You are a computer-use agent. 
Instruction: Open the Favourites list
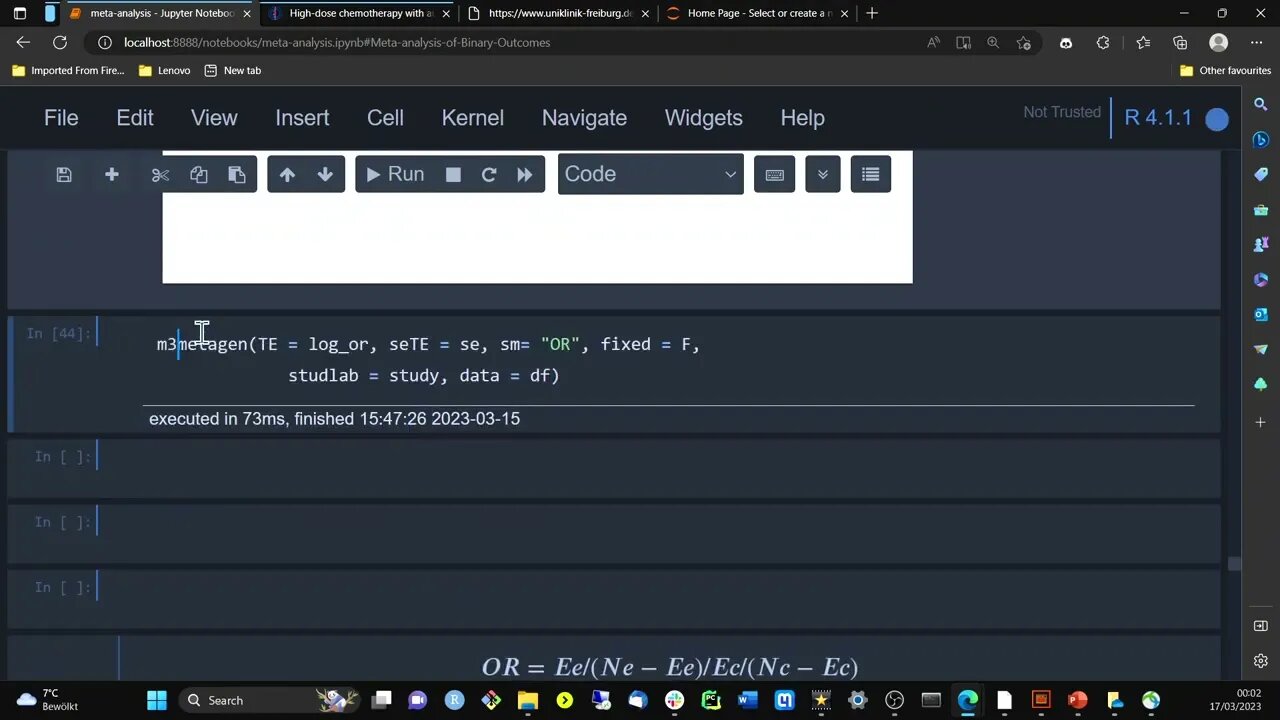tap(1143, 43)
